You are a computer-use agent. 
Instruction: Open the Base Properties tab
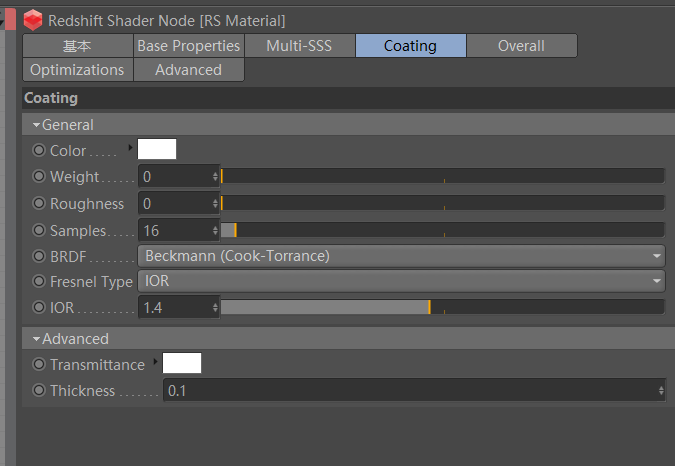point(189,46)
